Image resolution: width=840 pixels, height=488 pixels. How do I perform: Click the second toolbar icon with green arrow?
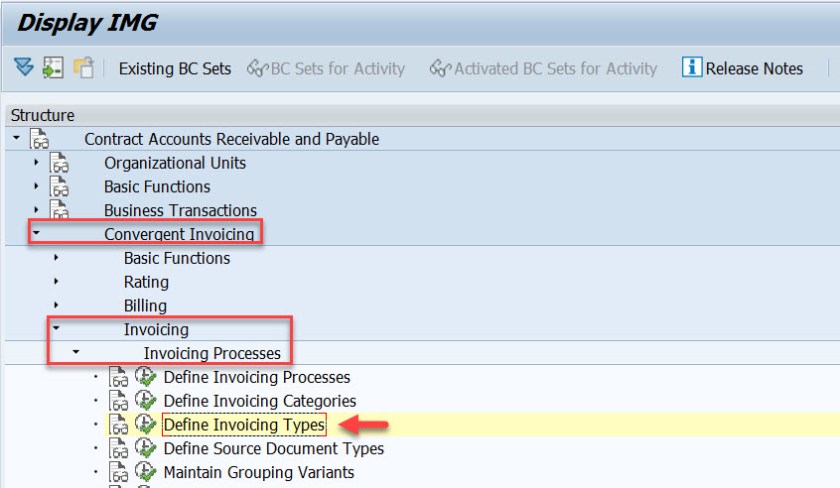coord(53,68)
